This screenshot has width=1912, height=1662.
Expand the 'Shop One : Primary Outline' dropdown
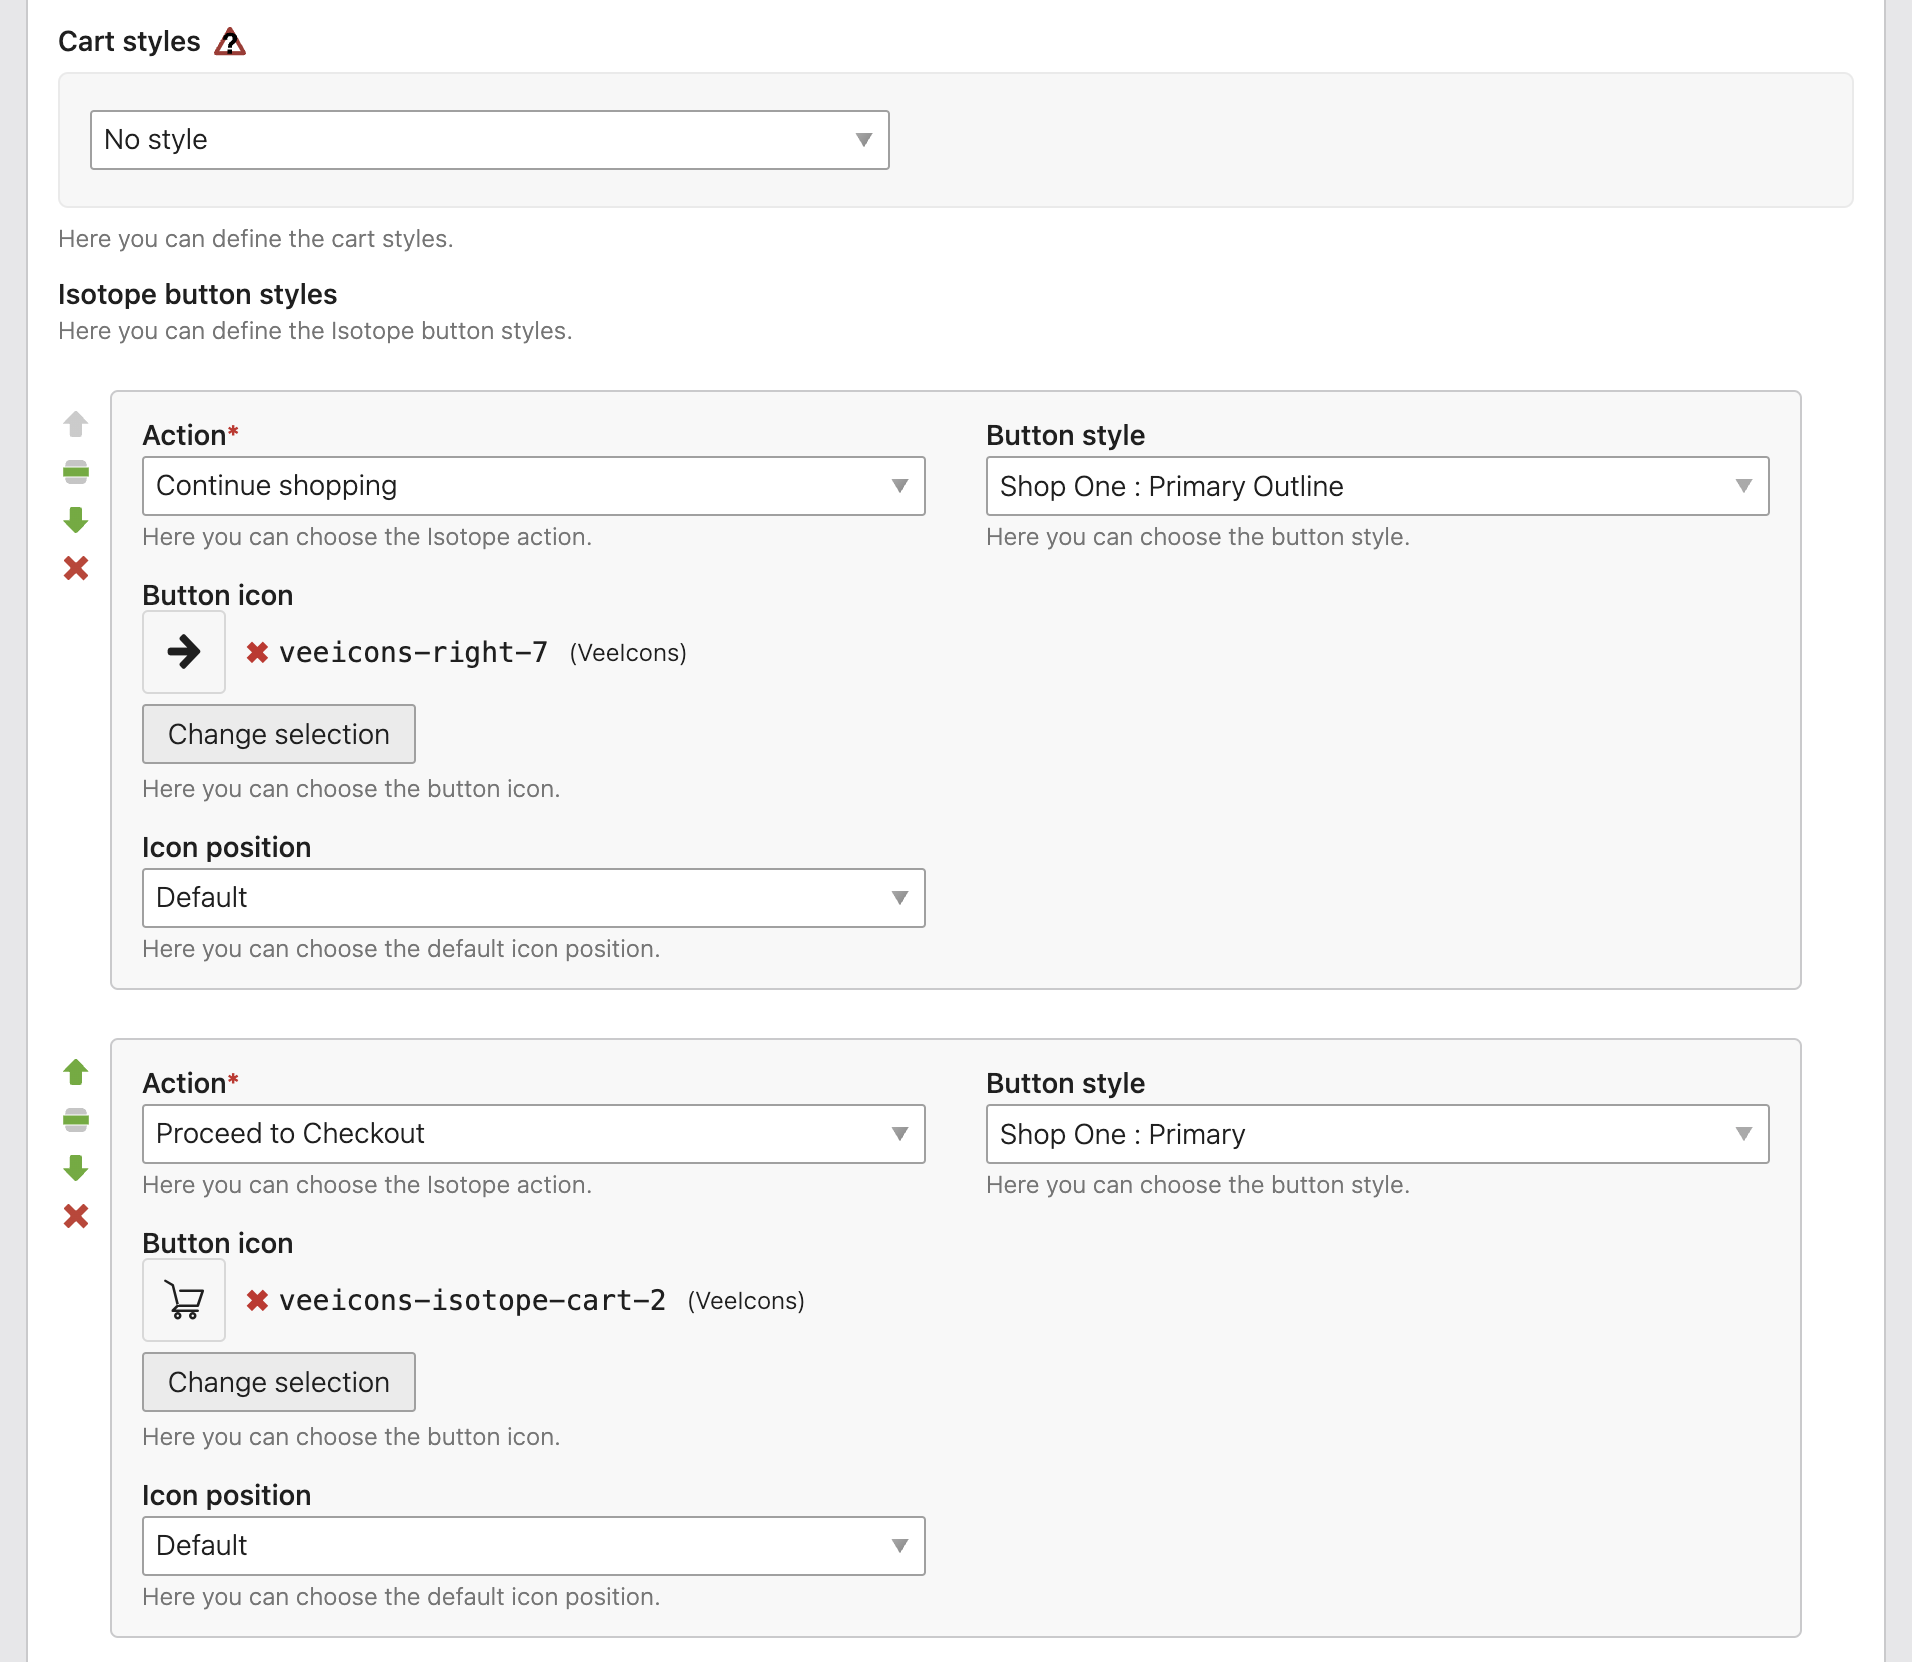pos(1377,486)
